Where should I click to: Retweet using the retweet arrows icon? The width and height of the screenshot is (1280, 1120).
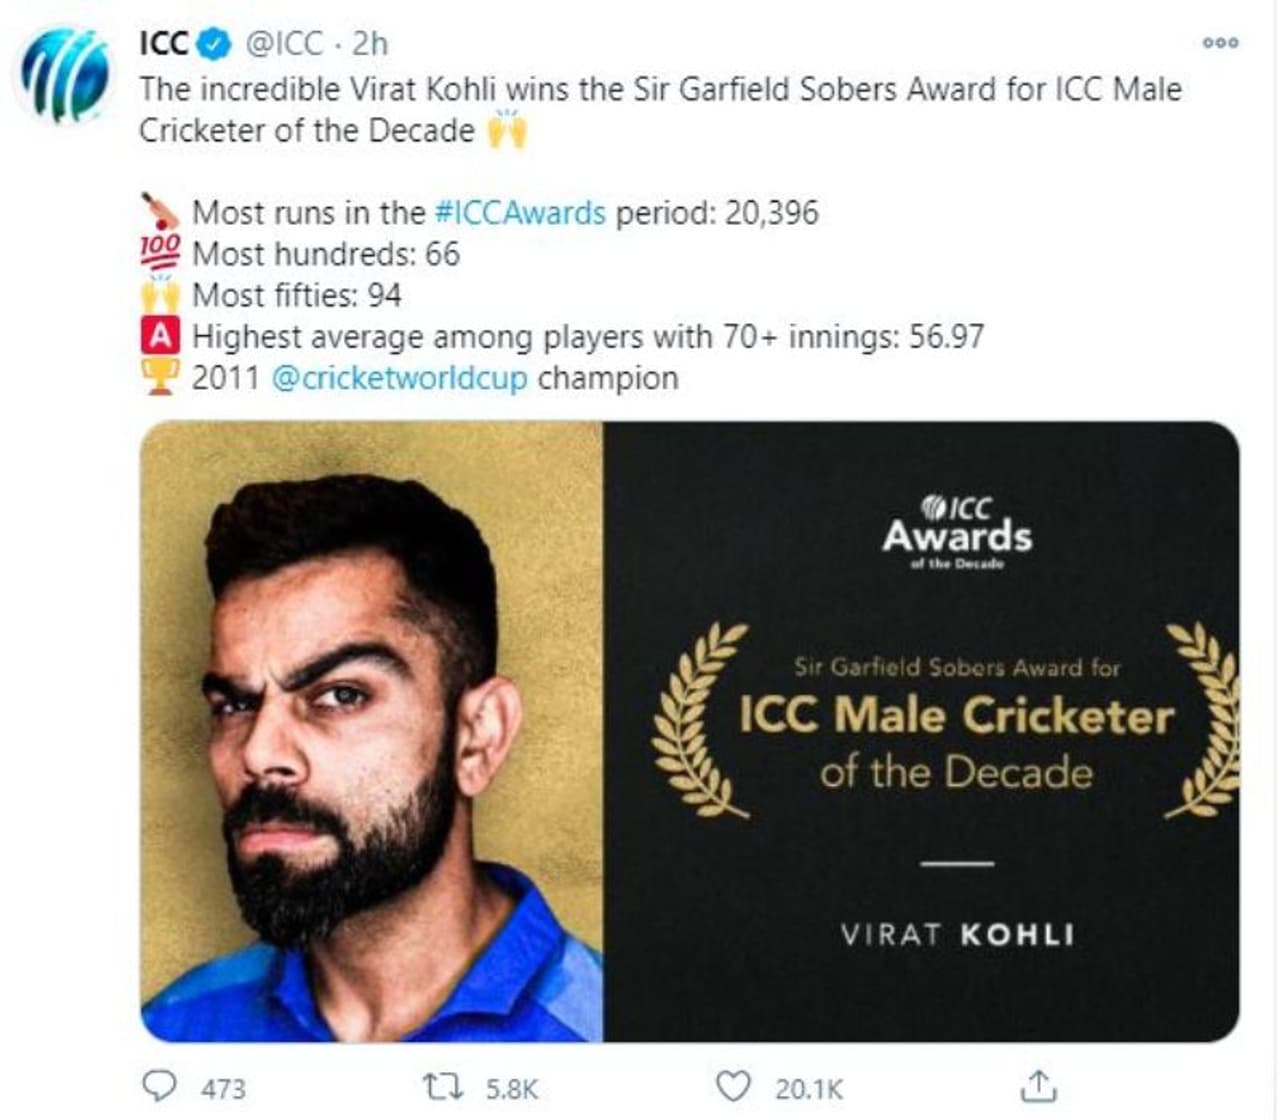(438, 1086)
